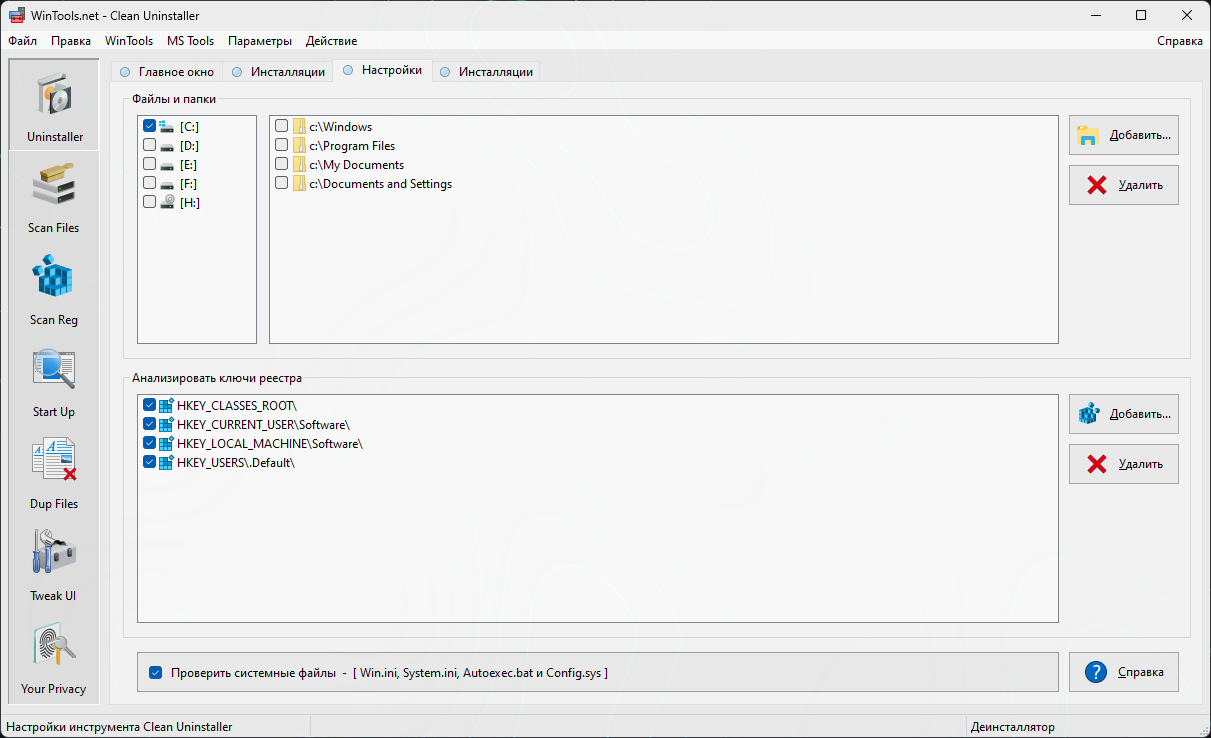Click Добавить button for files and folders
Viewport: 1211px width, 738px height.
pyautogui.click(x=1123, y=135)
